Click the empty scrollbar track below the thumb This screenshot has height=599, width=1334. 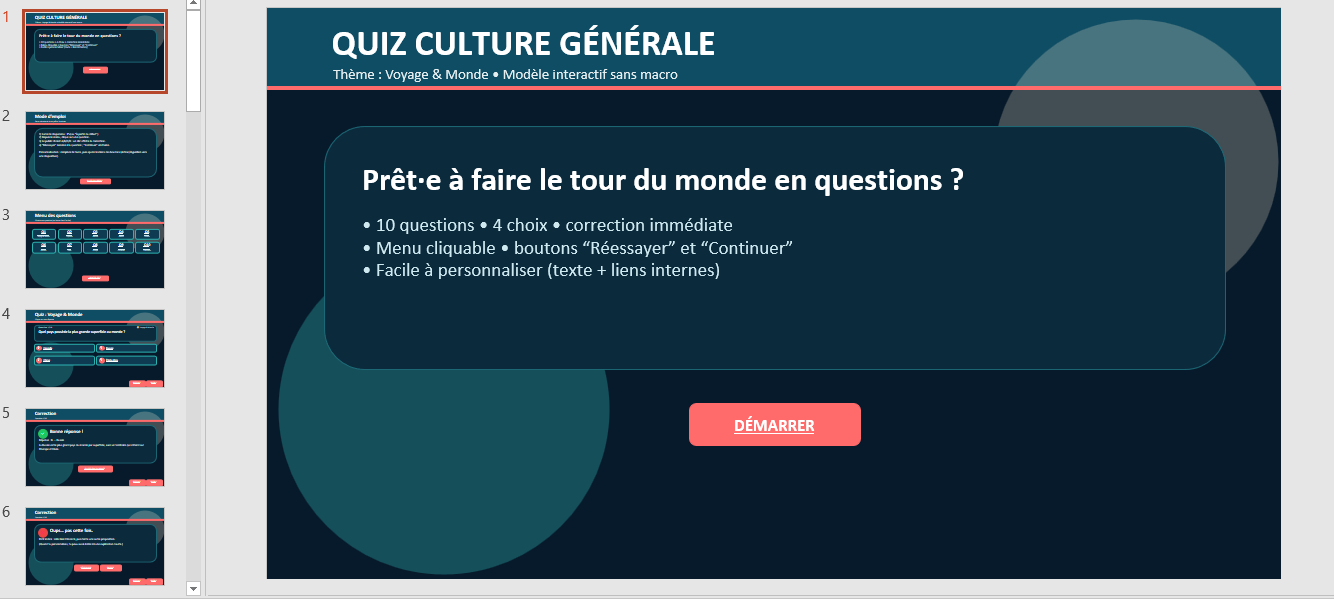pos(194,350)
